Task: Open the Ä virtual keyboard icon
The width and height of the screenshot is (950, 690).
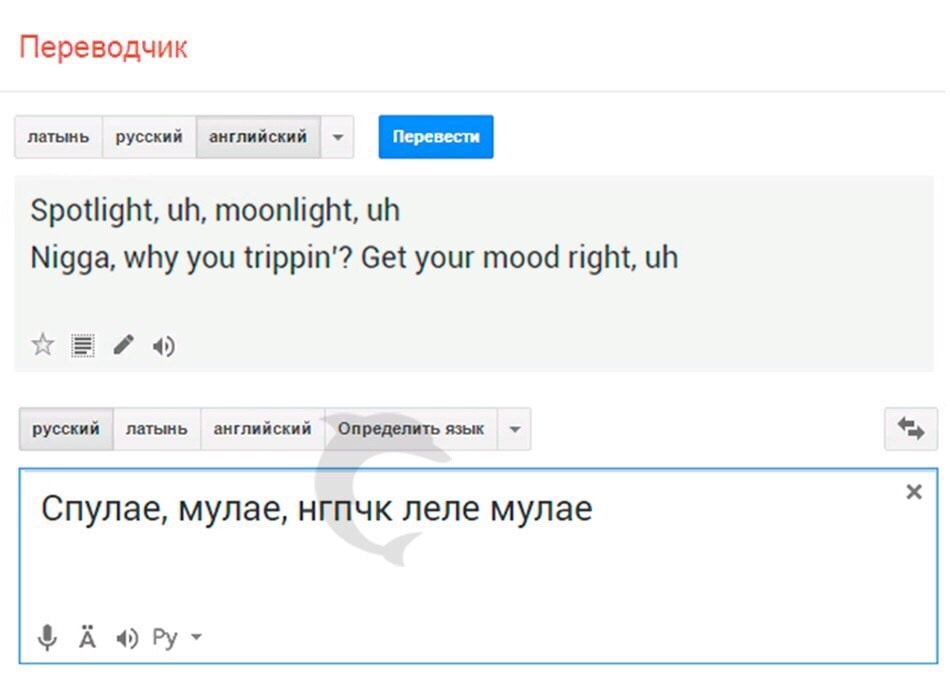Action: (x=87, y=638)
